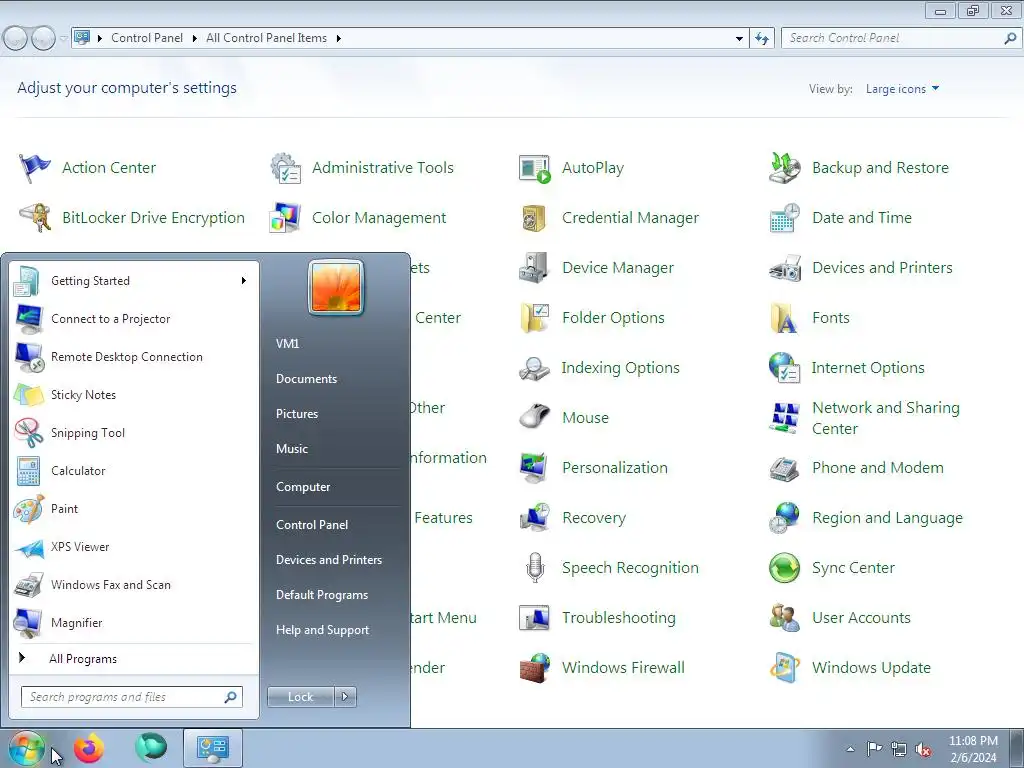Viewport: 1024px width, 768px height.
Task: Click the Search Control Panel field
Action: tap(900, 39)
